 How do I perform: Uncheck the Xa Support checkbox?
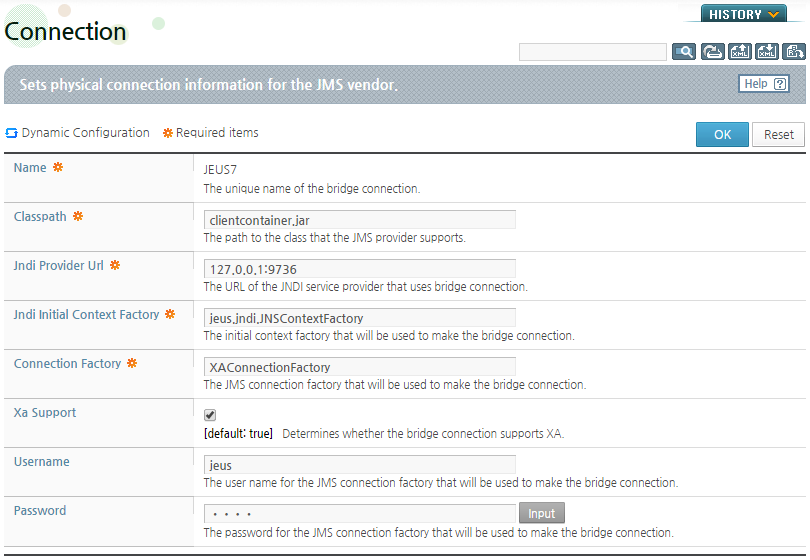[210, 415]
